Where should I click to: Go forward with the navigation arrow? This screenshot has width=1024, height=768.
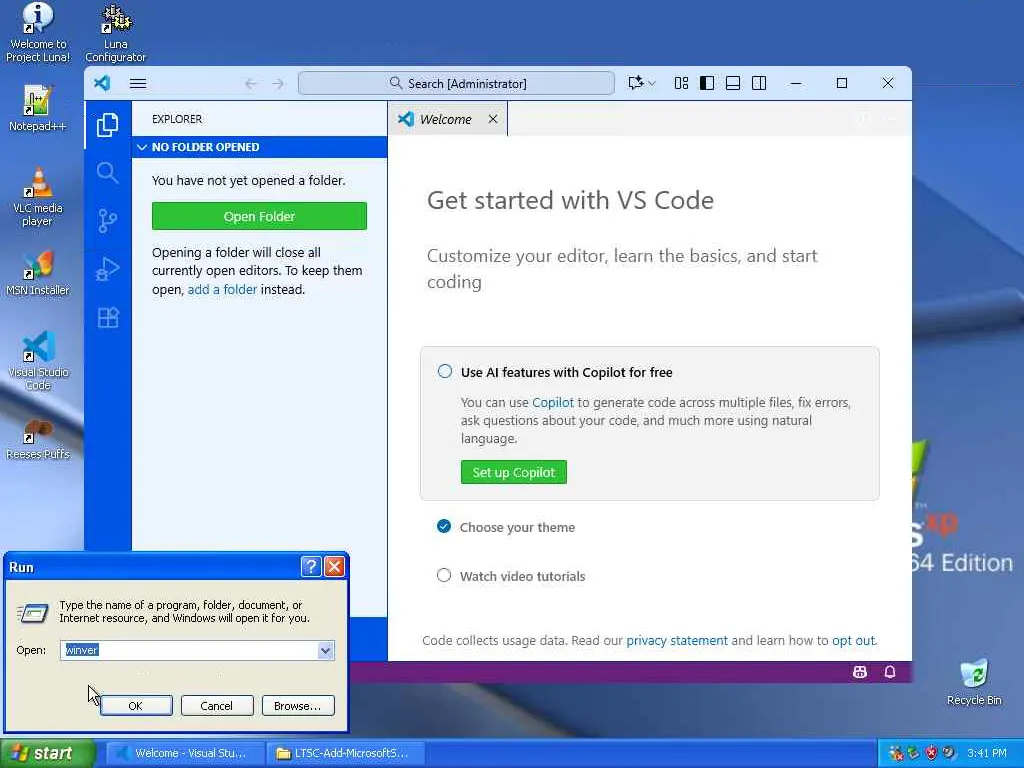pyautogui.click(x=278, y=84)
